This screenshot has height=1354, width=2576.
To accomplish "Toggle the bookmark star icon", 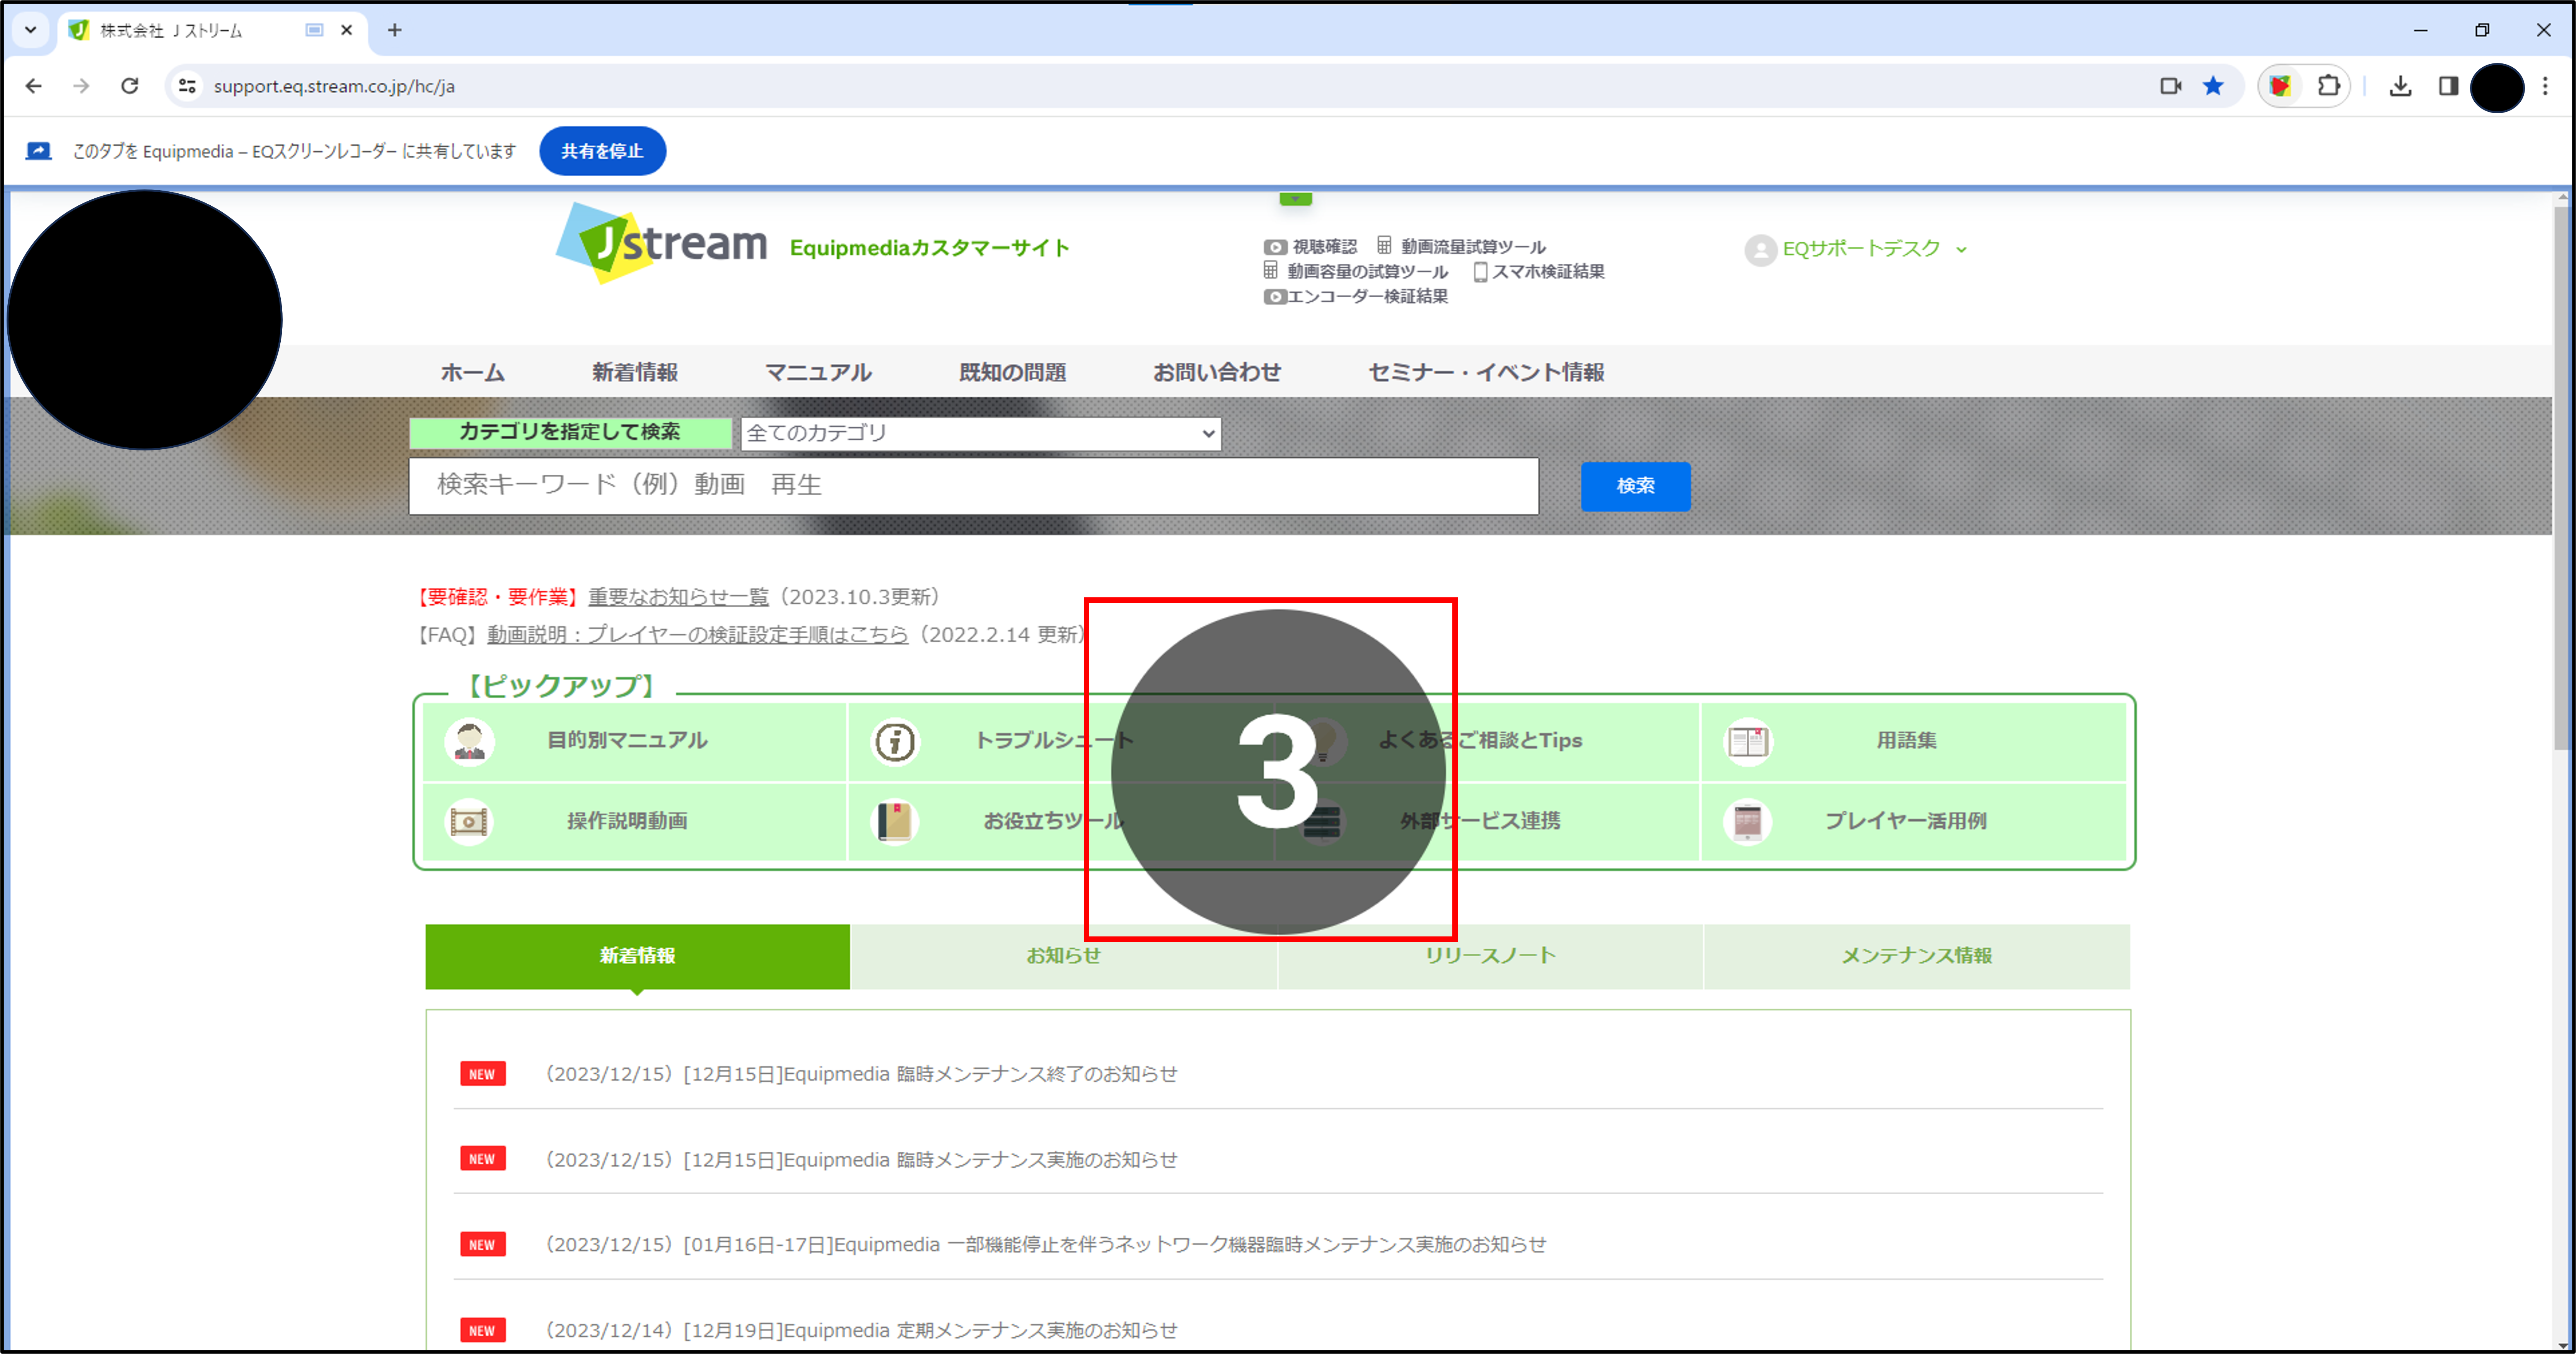I will point(2213,86).
